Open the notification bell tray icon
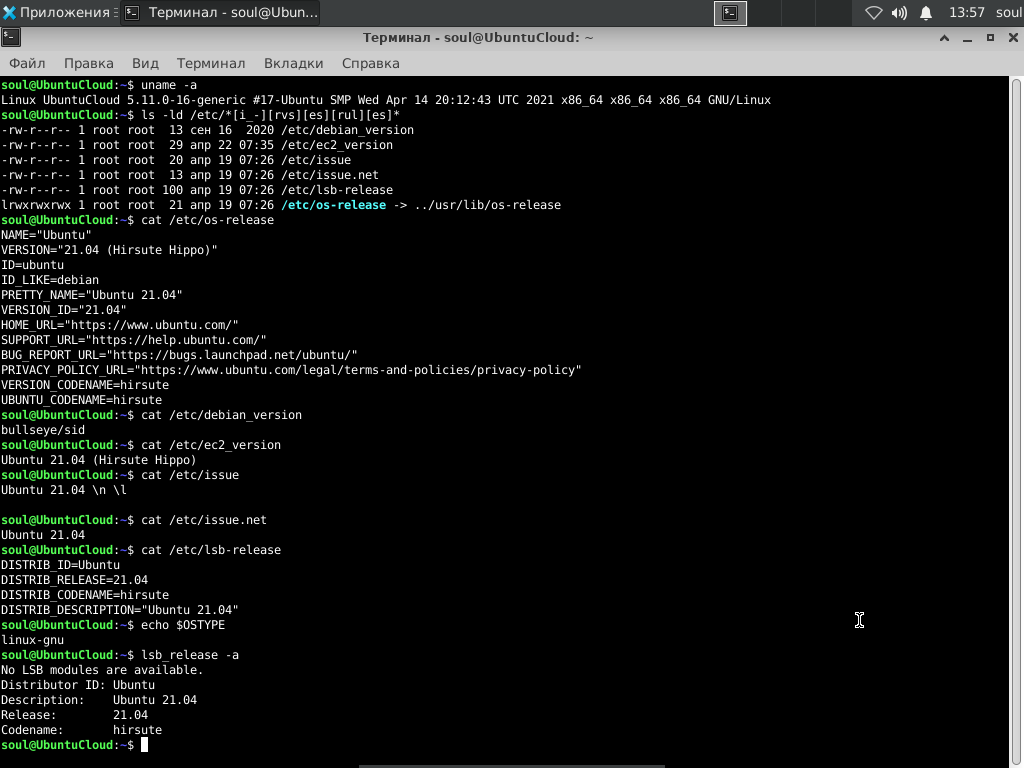Viewport: 1024px width, 768px height. 926,12
